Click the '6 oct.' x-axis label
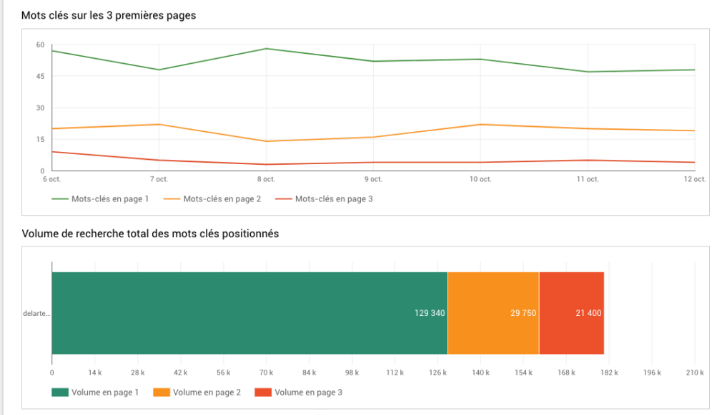The height and width of the screenshot is (415, 722). [x=52, y=179]
